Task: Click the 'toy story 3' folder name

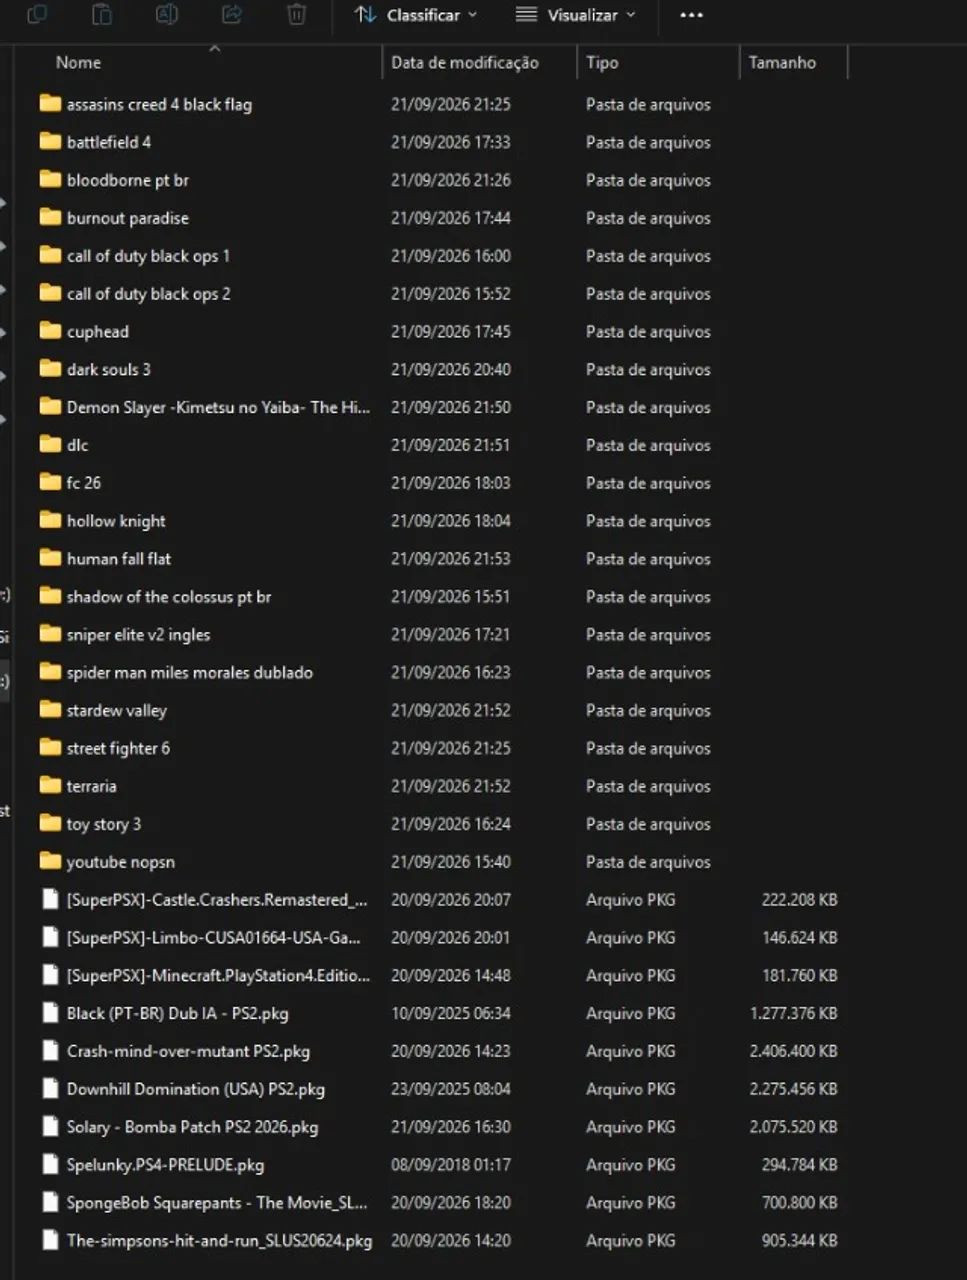Action: coord(104,824)
